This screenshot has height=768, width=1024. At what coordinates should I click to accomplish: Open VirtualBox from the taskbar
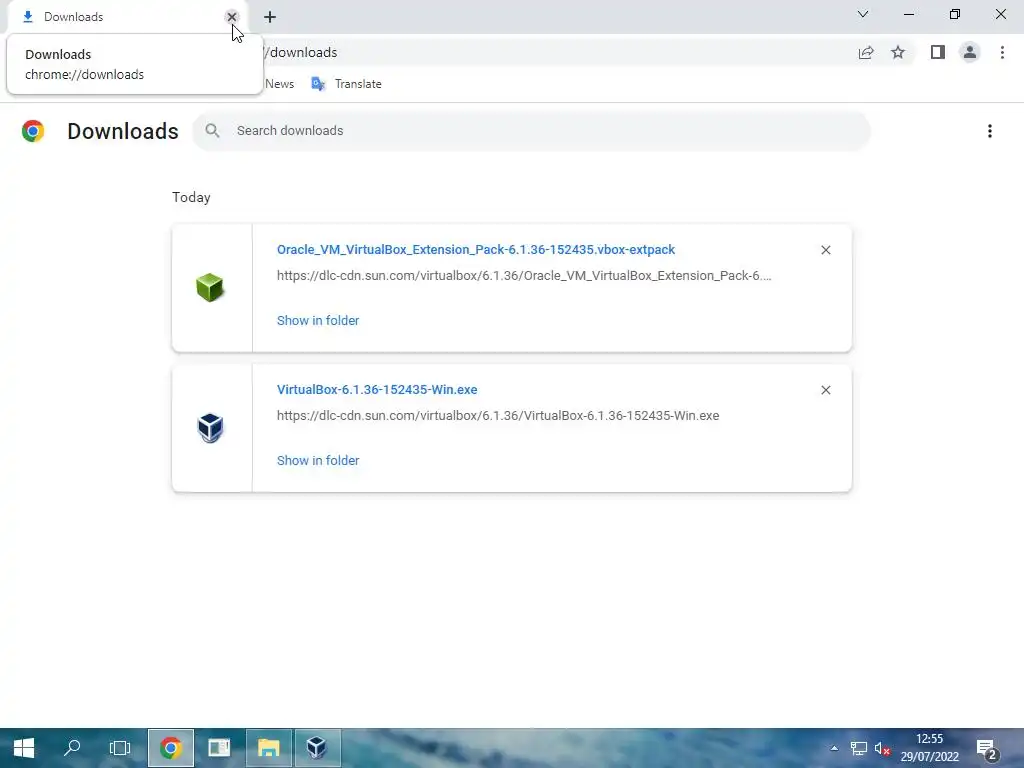pos(317,748)
